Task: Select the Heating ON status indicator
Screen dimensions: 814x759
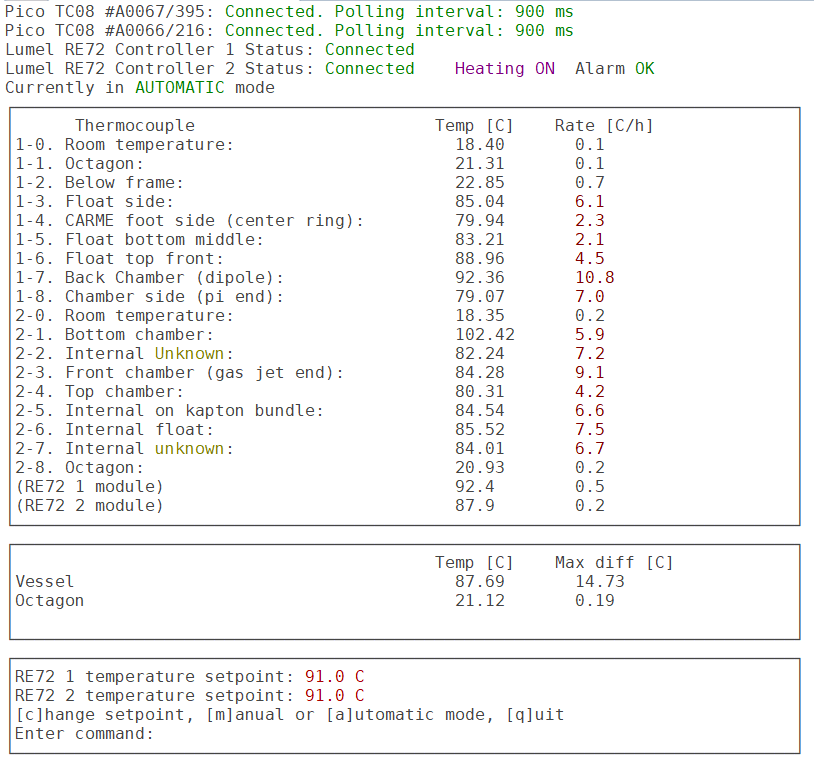Action: pyautogui.click(x=504, y=69)
